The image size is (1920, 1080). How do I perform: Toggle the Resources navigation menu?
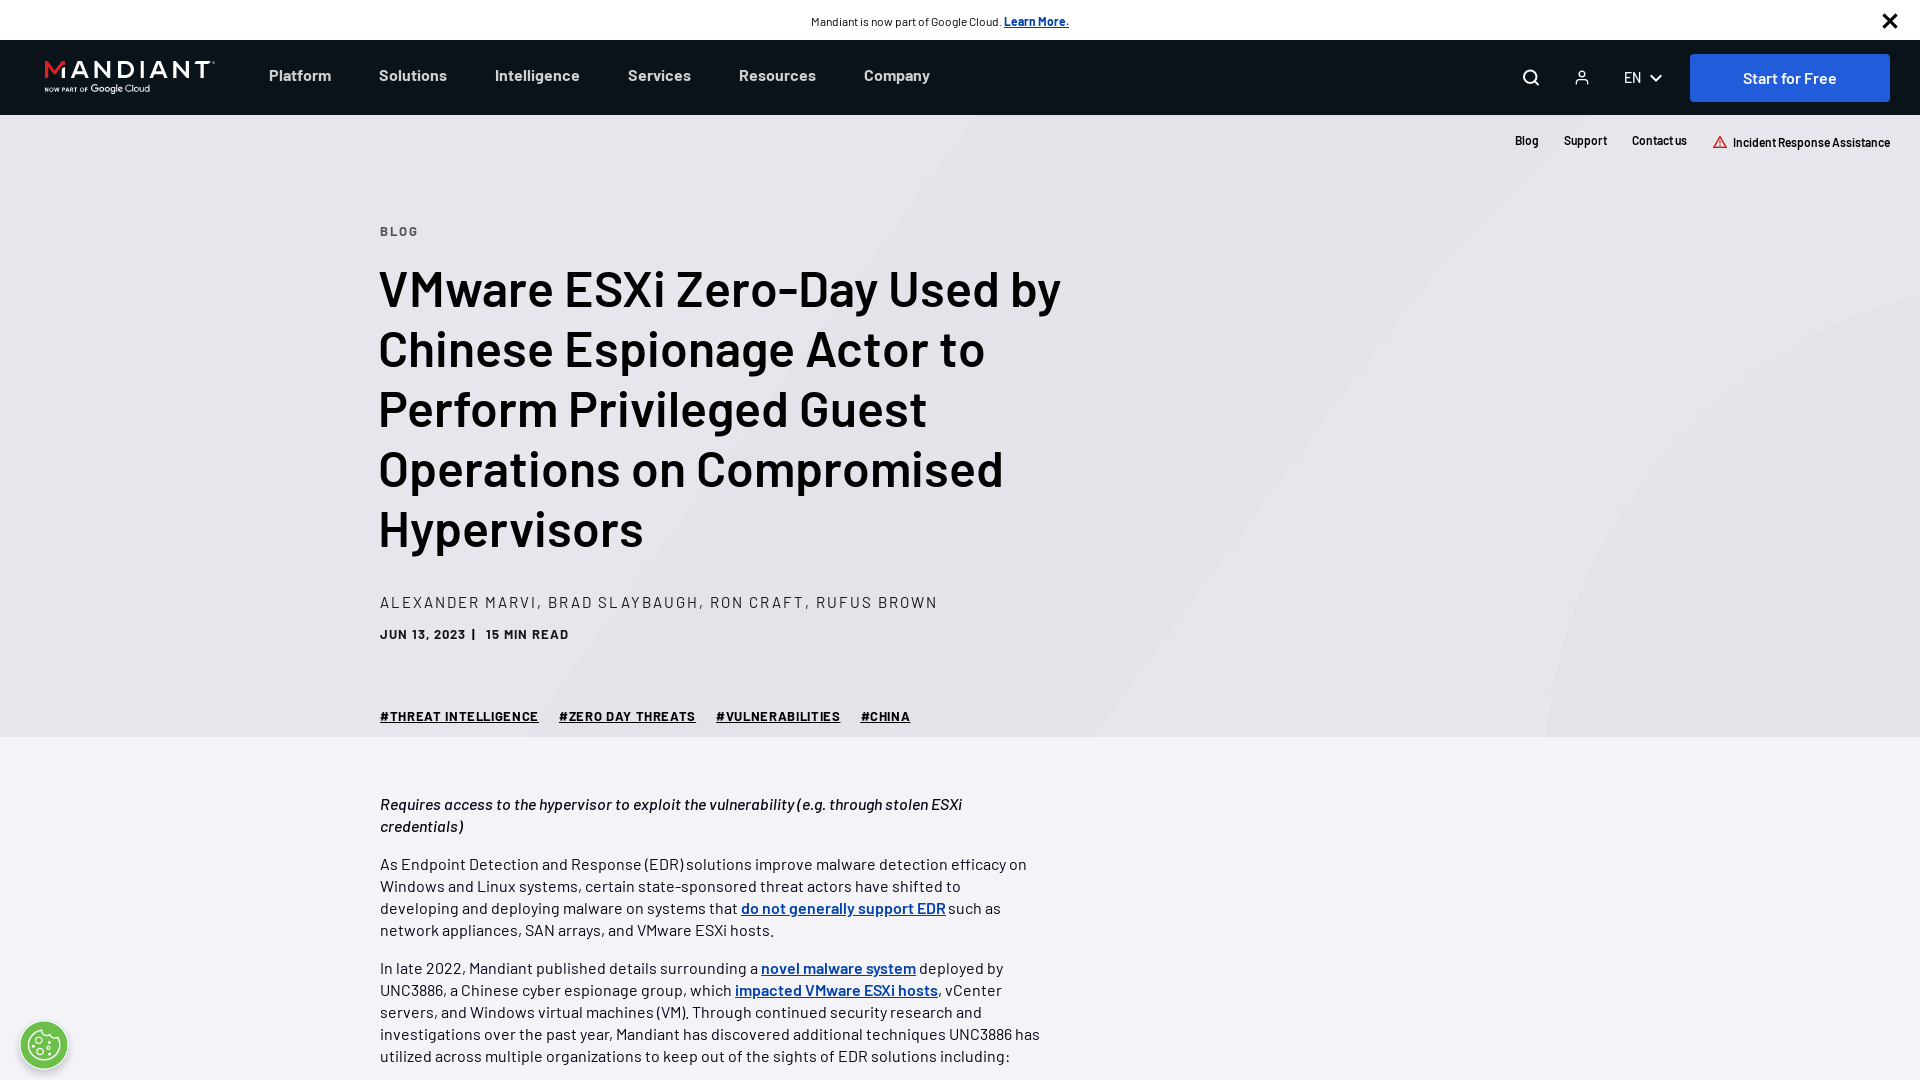click(777, 75)
